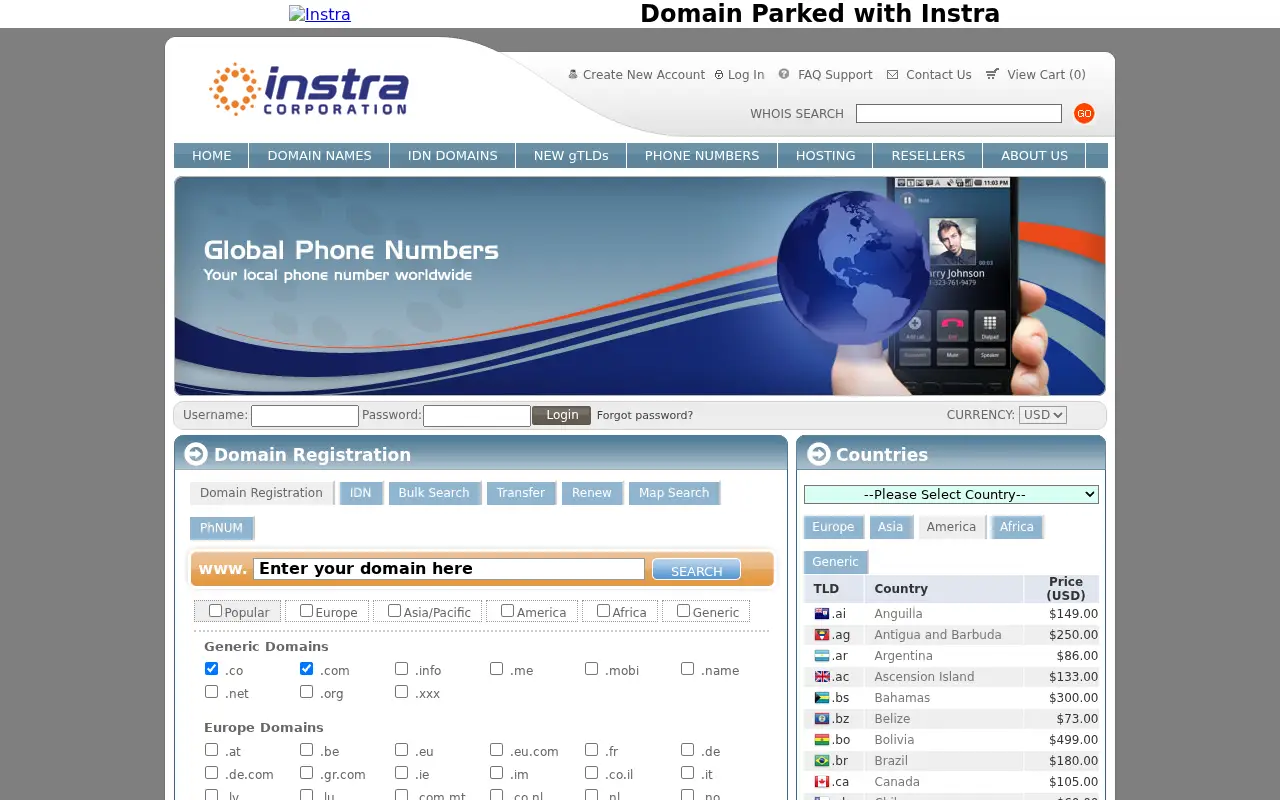Open the NEW gTLDs menu
Viewport: 1280px width, 800px height.
pyautogui.click(x=571, y=156)
